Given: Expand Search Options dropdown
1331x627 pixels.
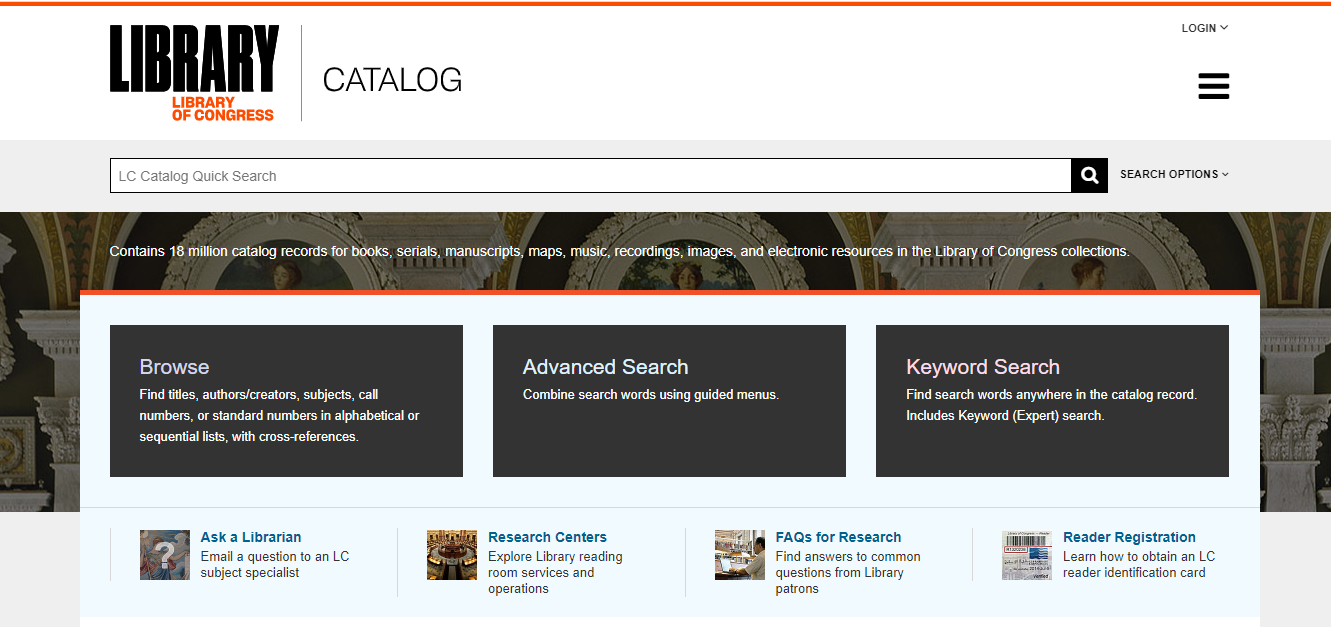Looking at the screenshot, I should coord(1174,174).
